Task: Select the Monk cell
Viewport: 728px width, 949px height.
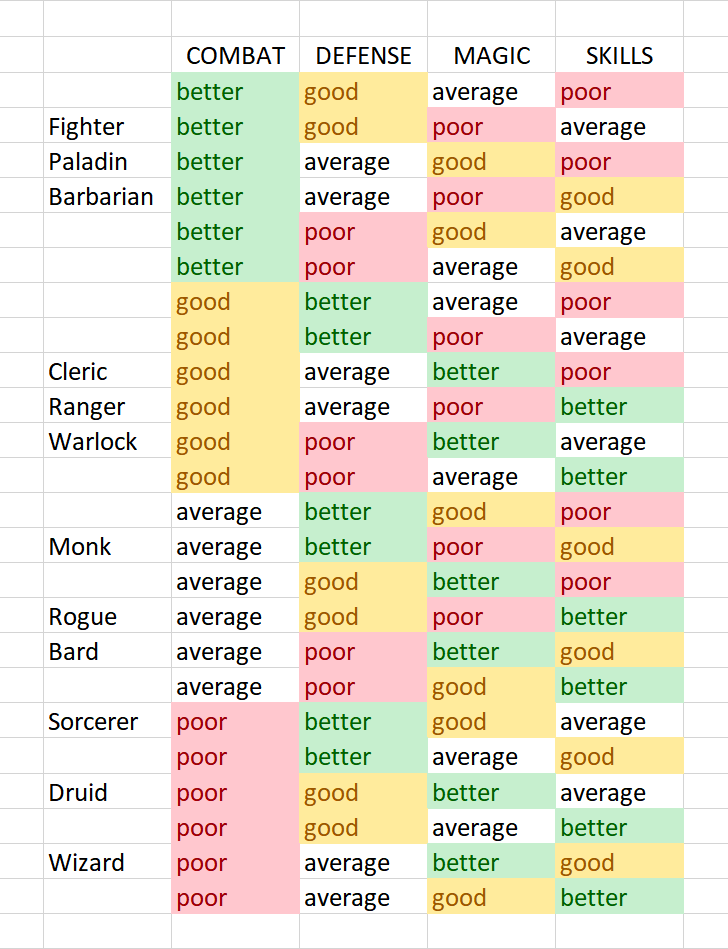Action: click(x=107, y=547)
